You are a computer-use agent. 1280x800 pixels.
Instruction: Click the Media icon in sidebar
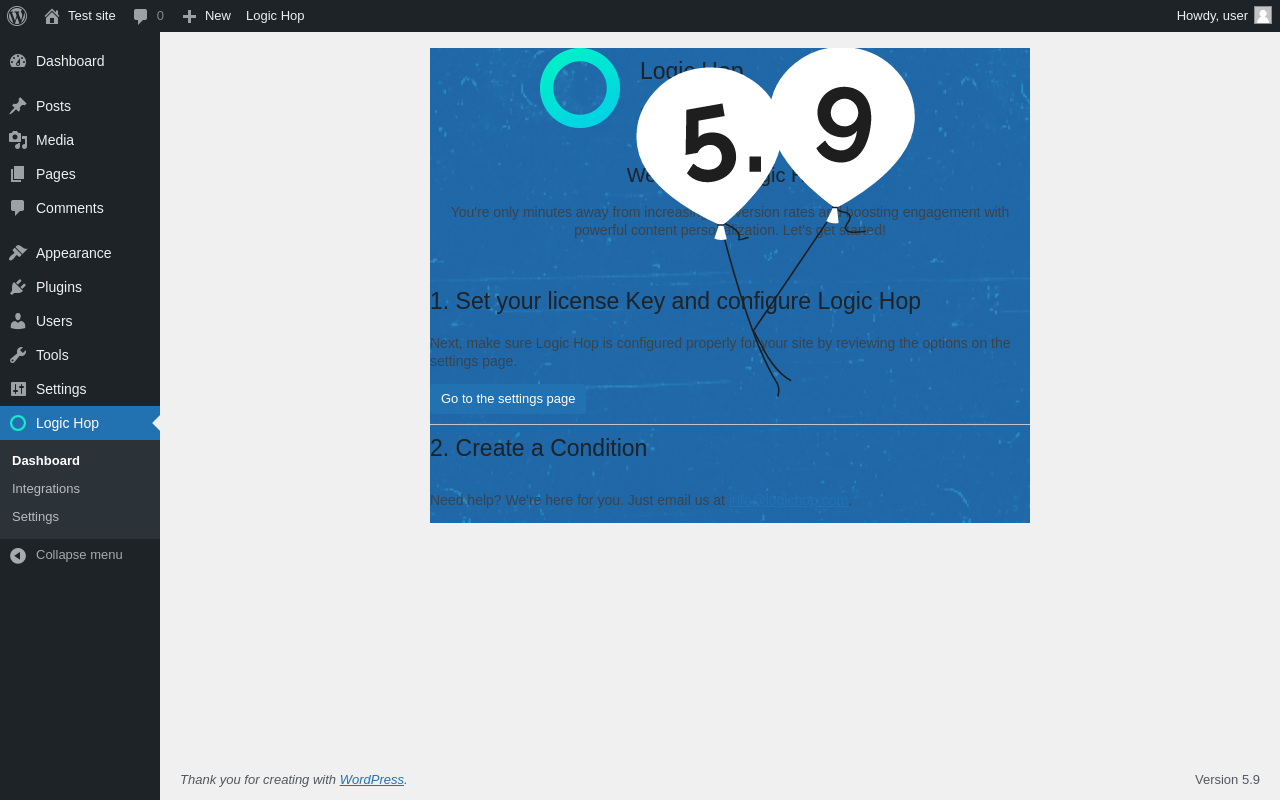pyautogui.click(x=18, y=140)
